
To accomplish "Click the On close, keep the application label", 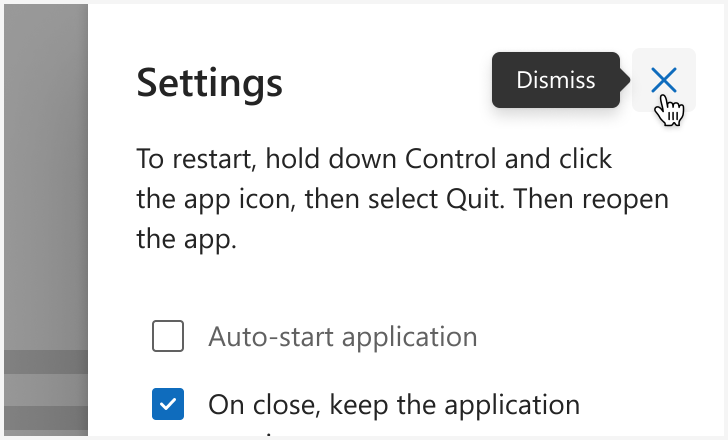I will pyautogui.click(x=394, y=405).
